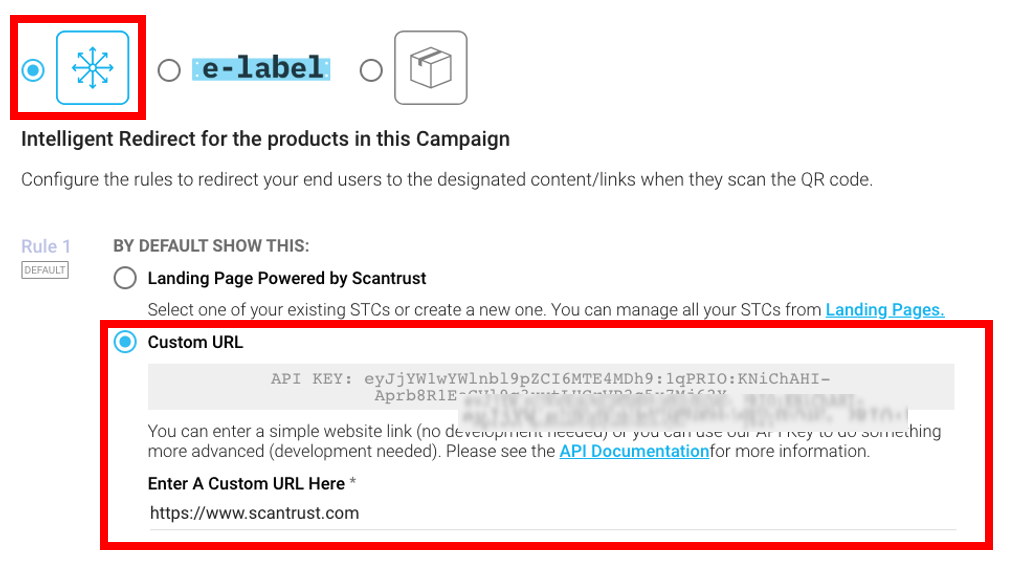This screenshot has width=1023, height=570.
Task: Click the API KEY text box
Action: coord(550,386)
